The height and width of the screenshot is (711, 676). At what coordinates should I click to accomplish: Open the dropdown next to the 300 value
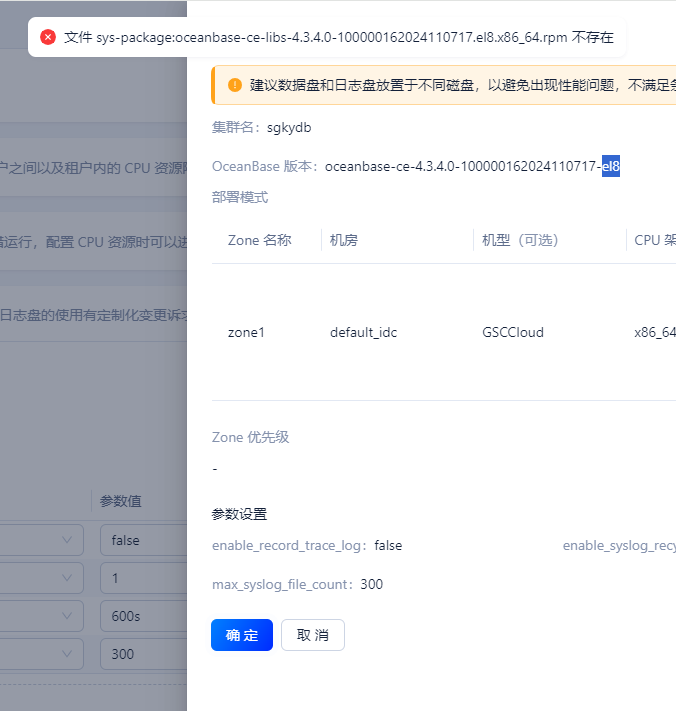[x=67, y=654]
